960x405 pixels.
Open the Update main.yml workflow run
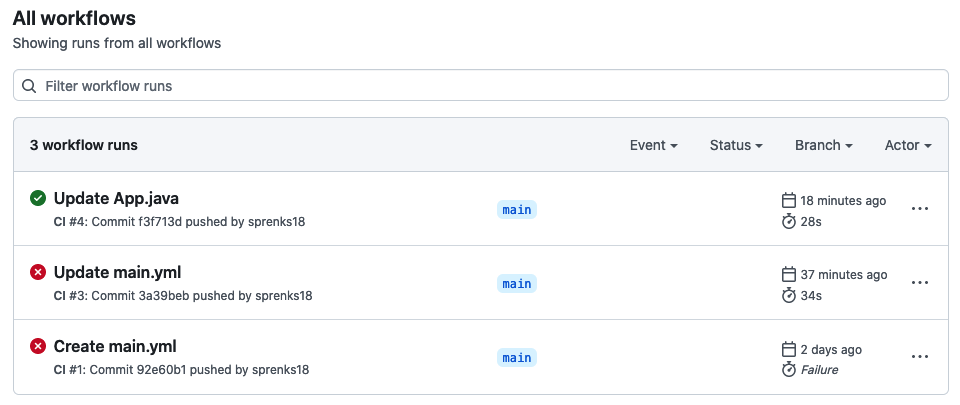118,272
